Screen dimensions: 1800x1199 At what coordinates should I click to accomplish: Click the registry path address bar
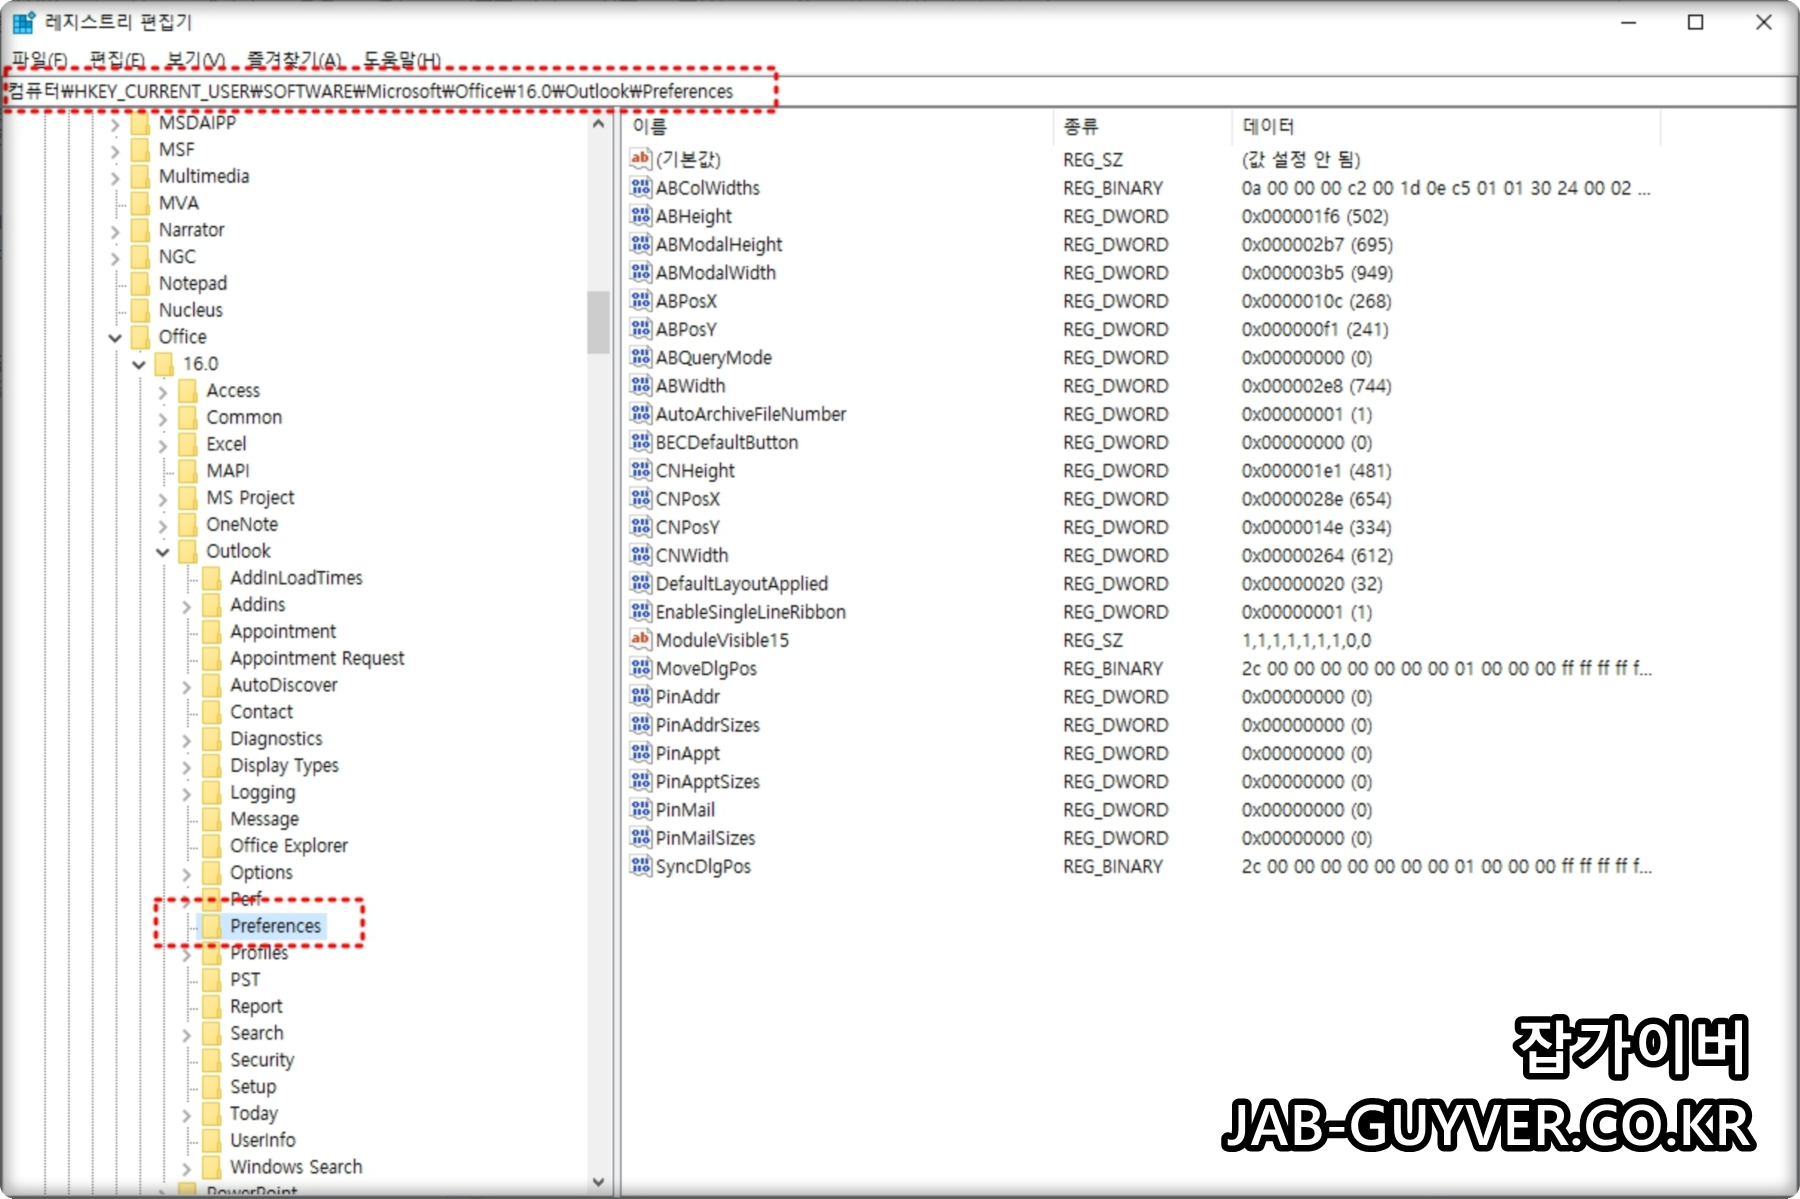900,91
